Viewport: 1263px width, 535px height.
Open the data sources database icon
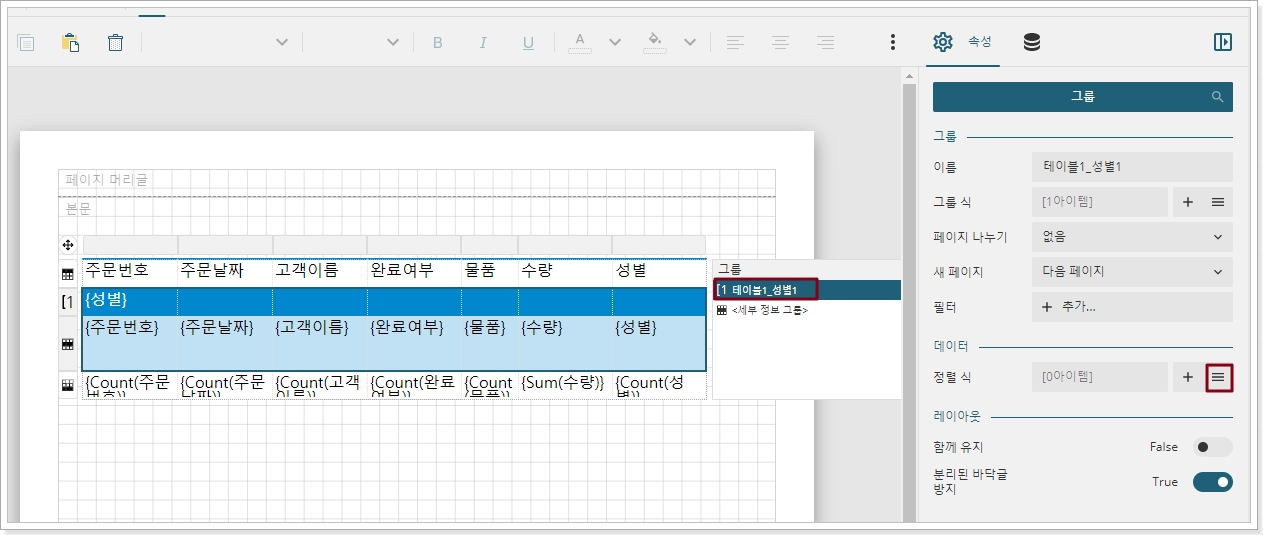(x=1031, y=42)
